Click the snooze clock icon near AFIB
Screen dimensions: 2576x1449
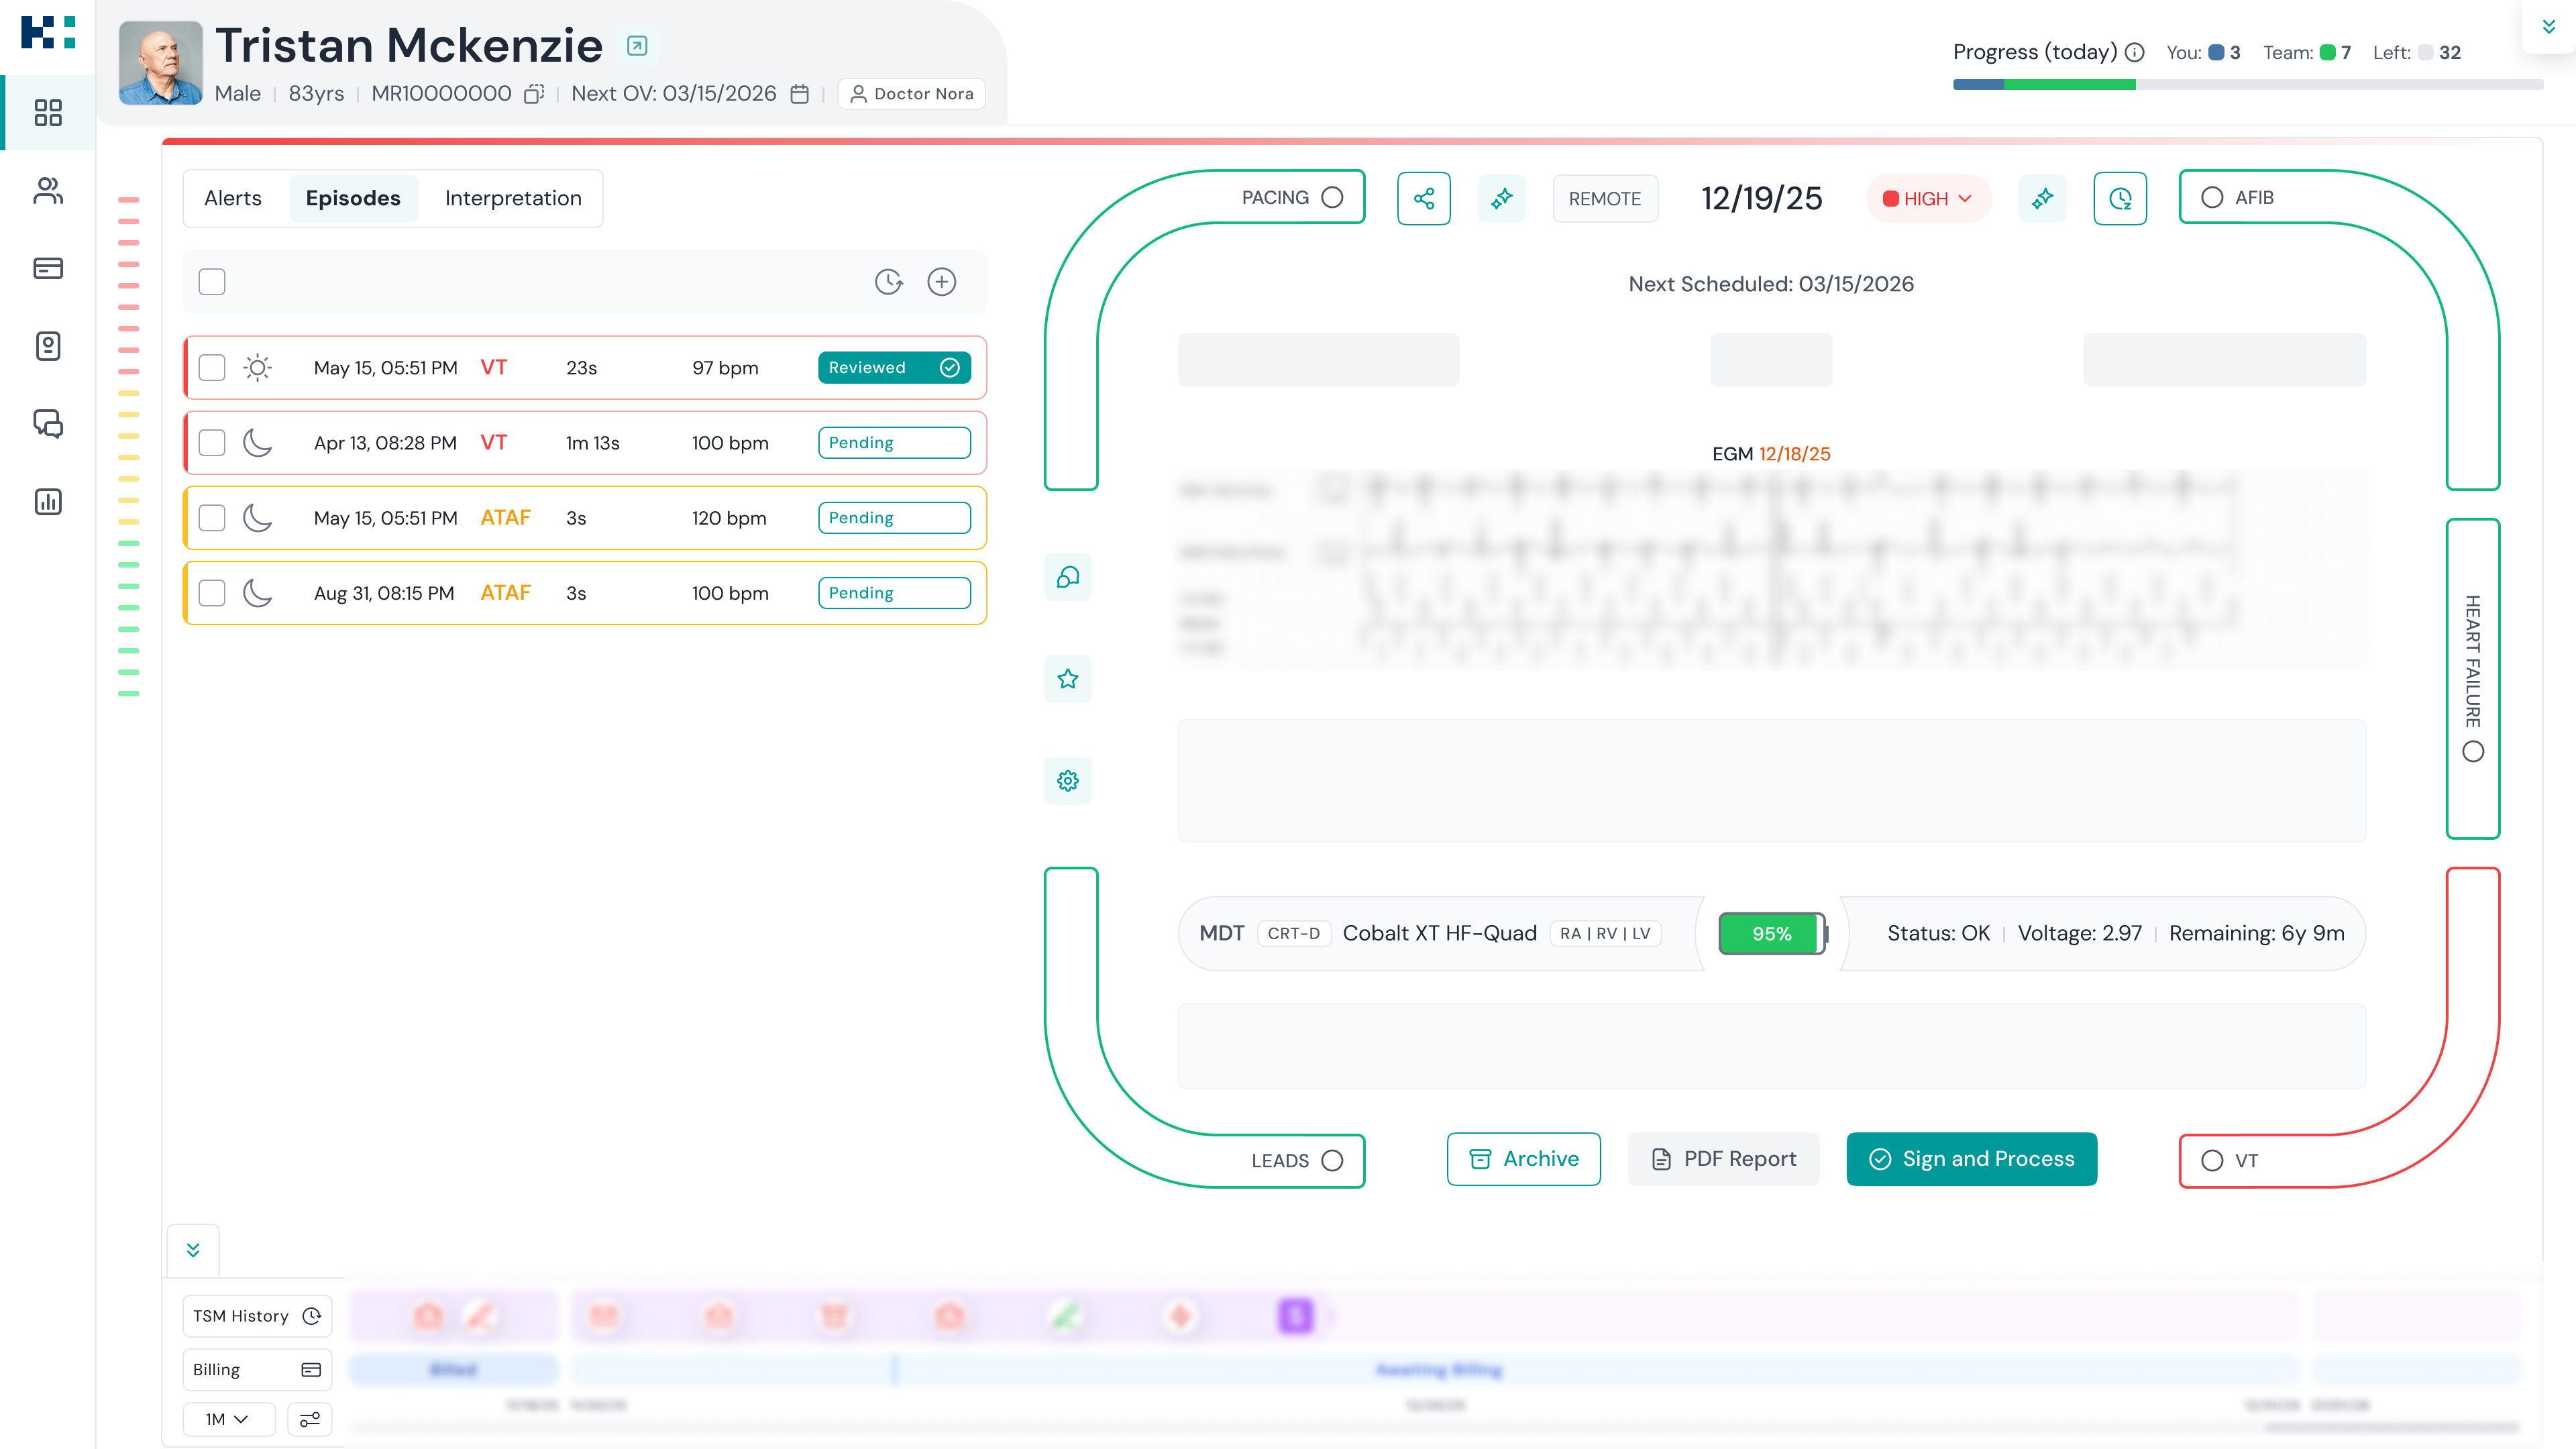(2120, 198)
